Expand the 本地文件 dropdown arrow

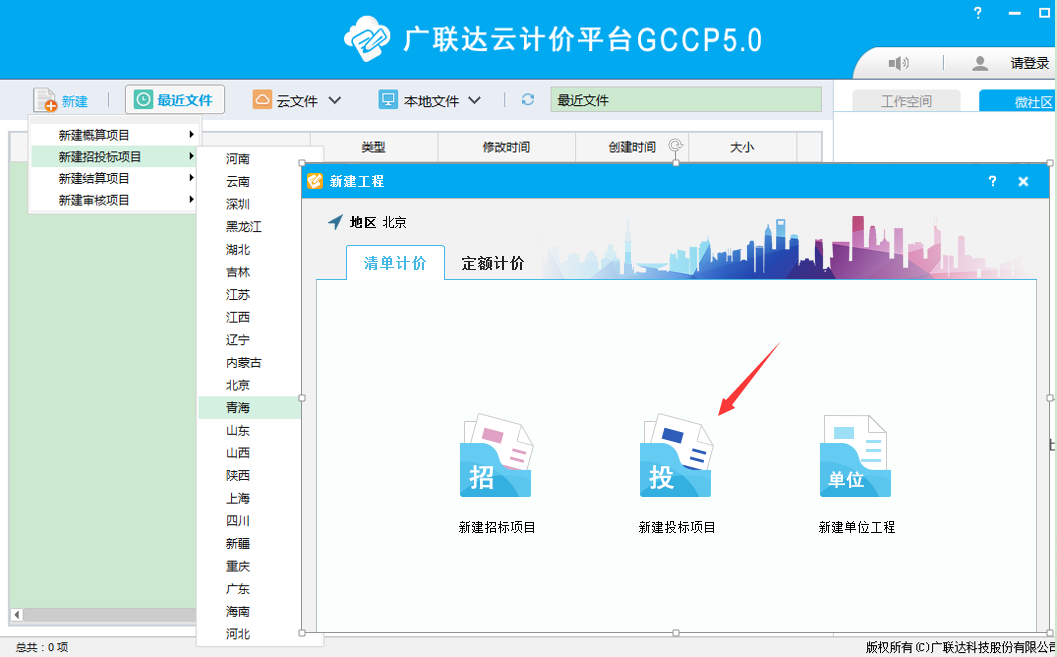(x=475, y=100)
